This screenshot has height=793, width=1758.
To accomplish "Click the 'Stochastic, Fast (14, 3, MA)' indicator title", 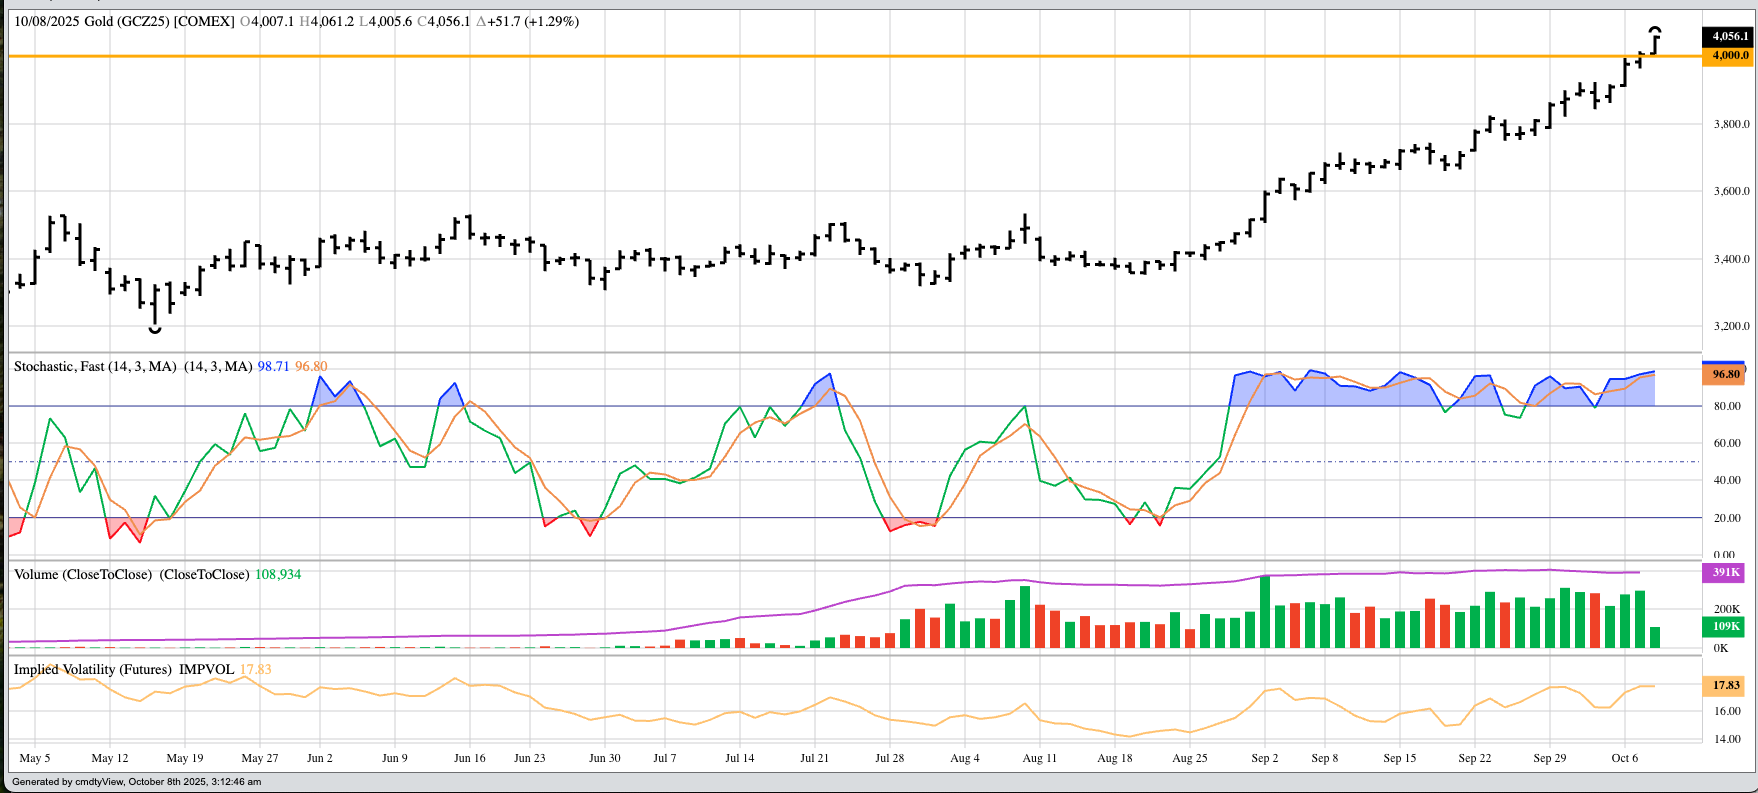I will coord(95,367).
